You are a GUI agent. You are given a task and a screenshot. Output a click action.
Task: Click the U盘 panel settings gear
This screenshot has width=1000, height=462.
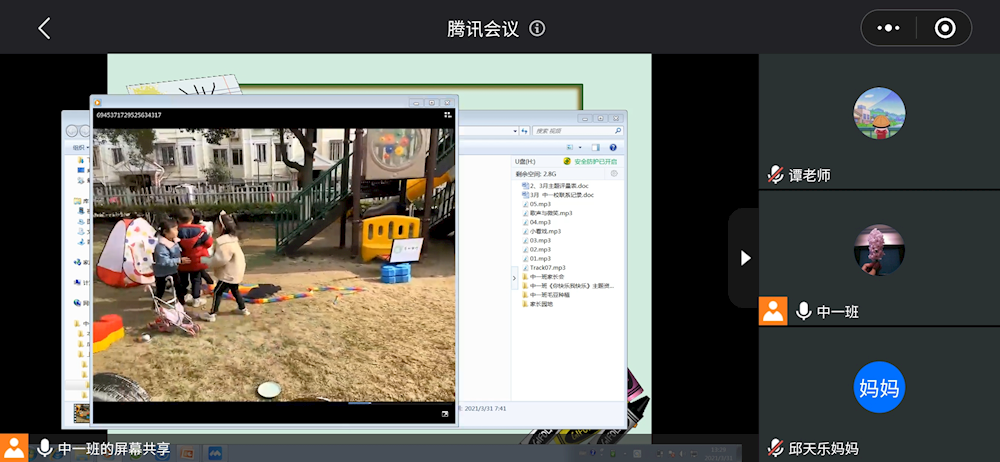(x=614, y=174)
